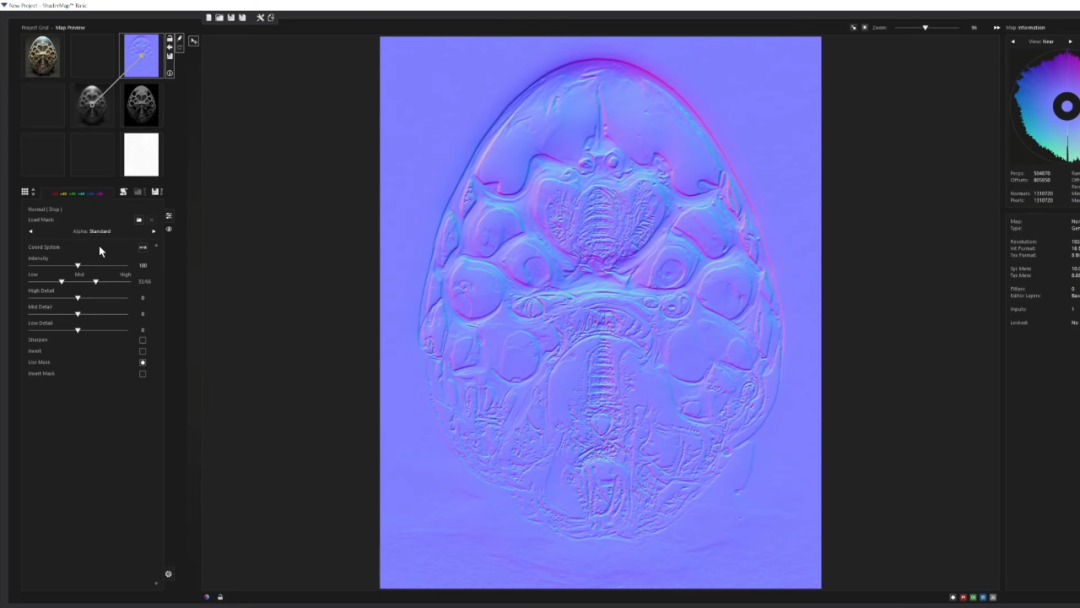1080x608 pixels.
Task: Click the Map Information panel title
Action: coord(1026,28)
